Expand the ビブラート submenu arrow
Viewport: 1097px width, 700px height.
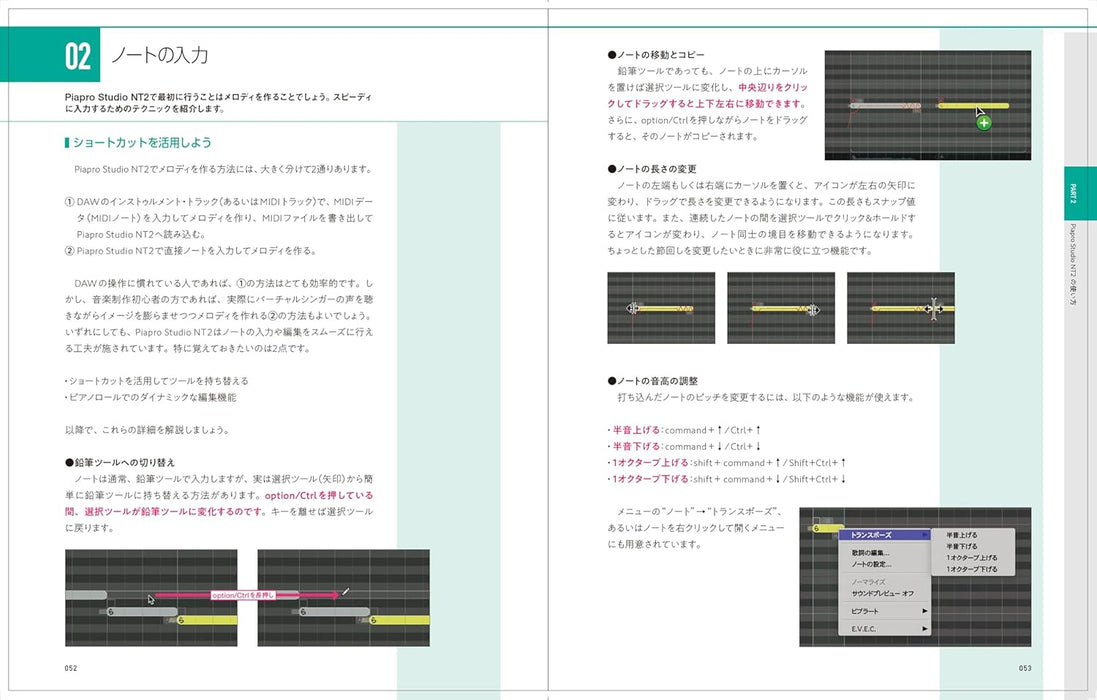pyautogui.click(x=925, y=611)
